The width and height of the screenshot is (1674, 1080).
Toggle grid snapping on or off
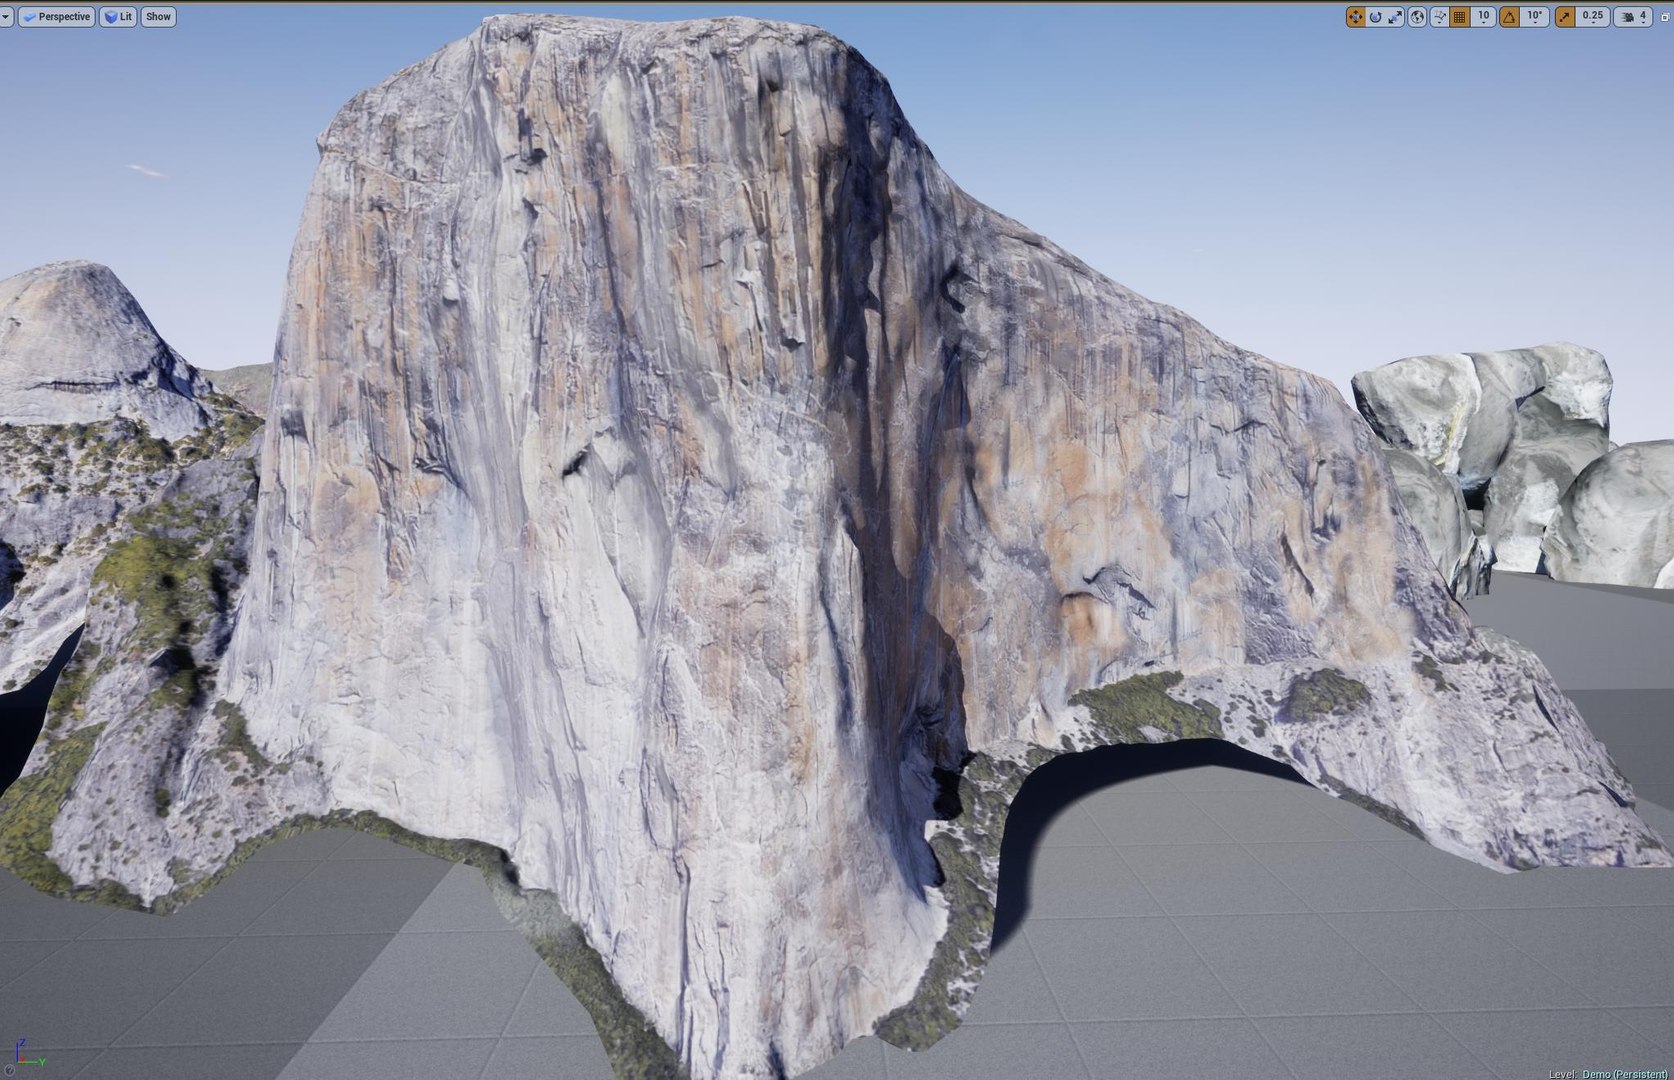click(1460, 17)
